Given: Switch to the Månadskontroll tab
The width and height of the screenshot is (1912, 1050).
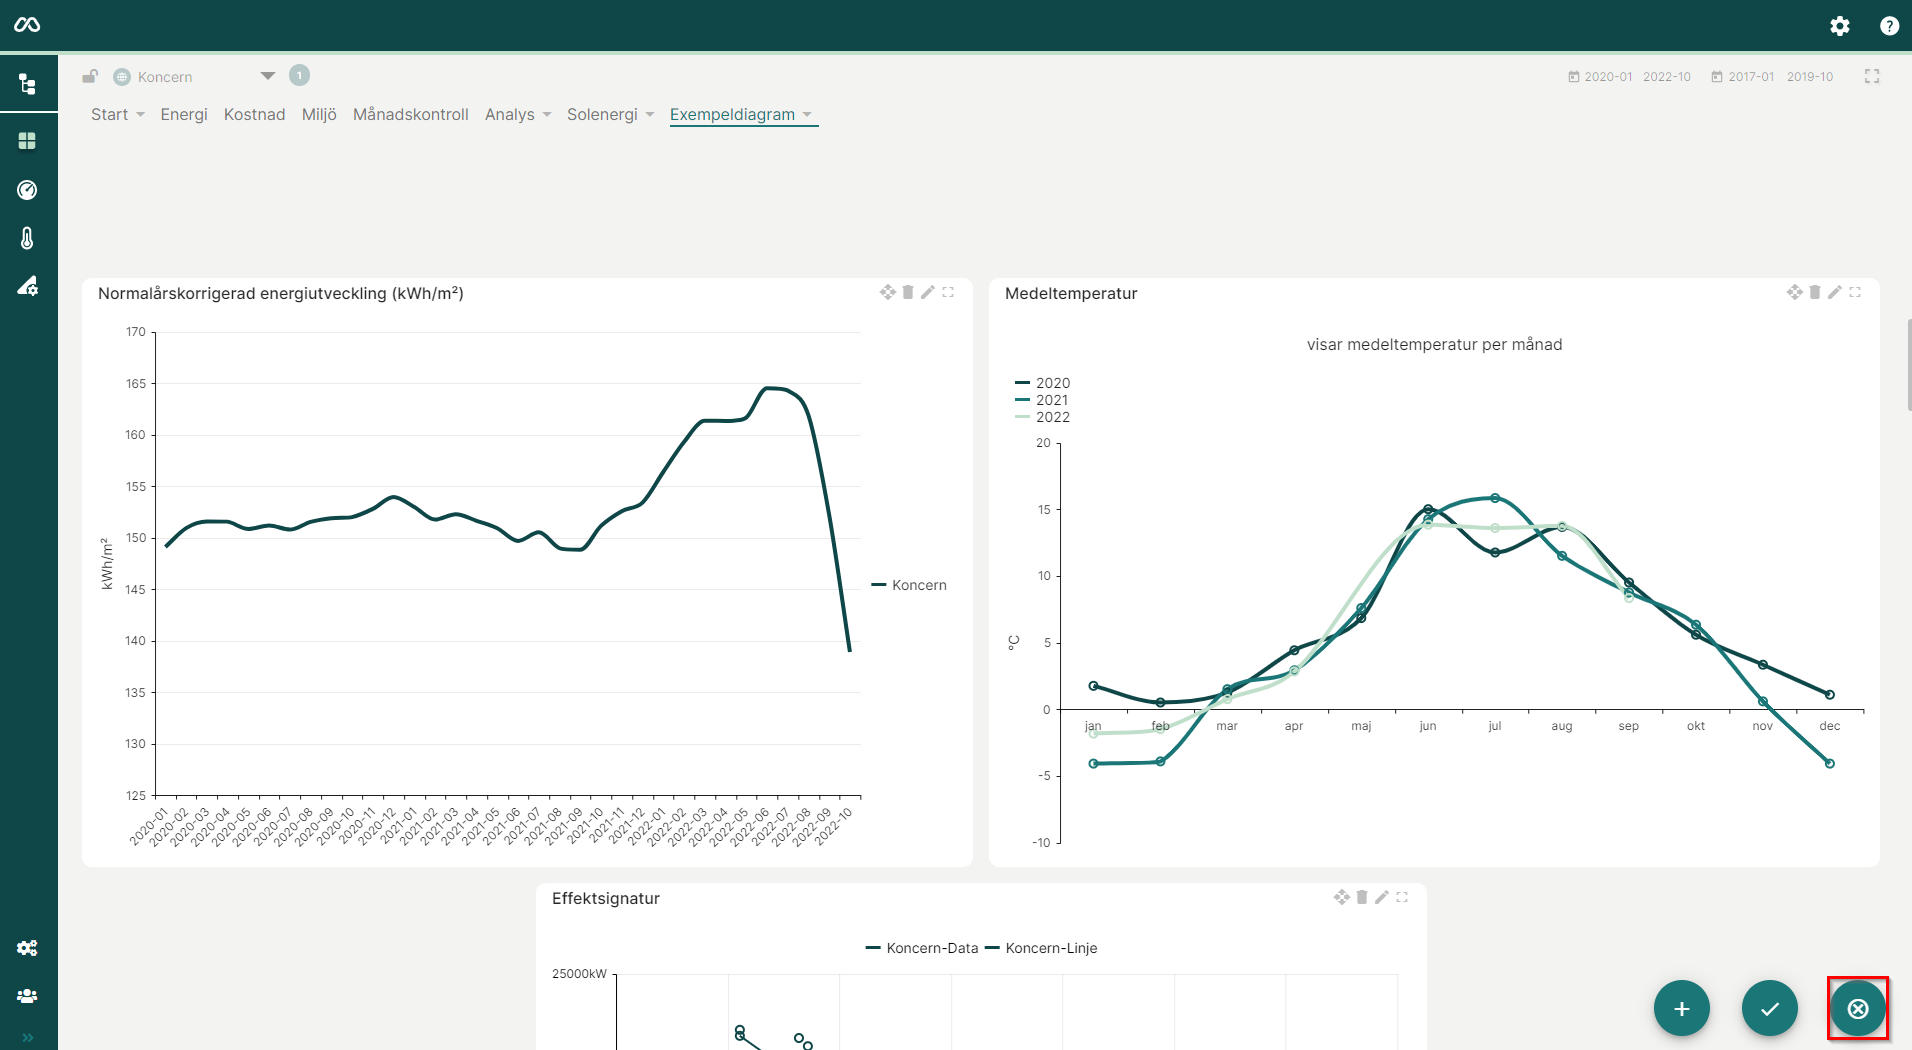Looking at the screenshot, I should pyautogui.click(x=411, y=114).
